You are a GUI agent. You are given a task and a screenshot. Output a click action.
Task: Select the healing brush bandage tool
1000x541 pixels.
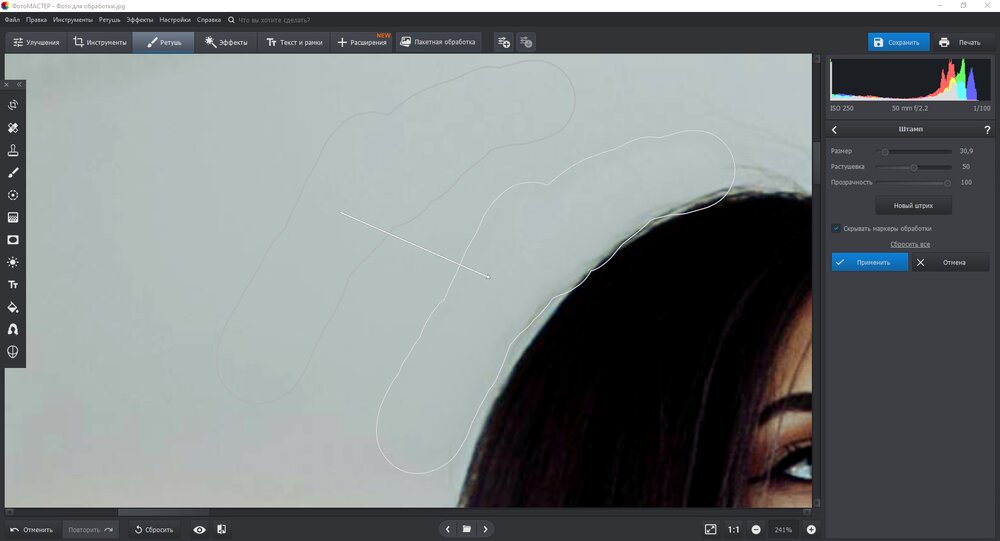13,128
